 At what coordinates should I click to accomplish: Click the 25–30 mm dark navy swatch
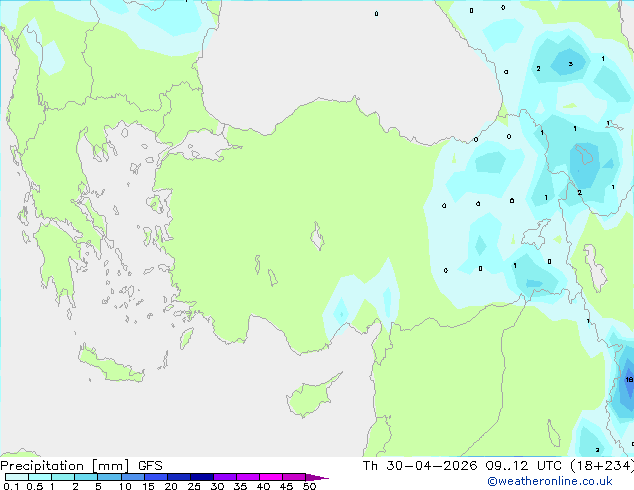(x=201, y=477)
